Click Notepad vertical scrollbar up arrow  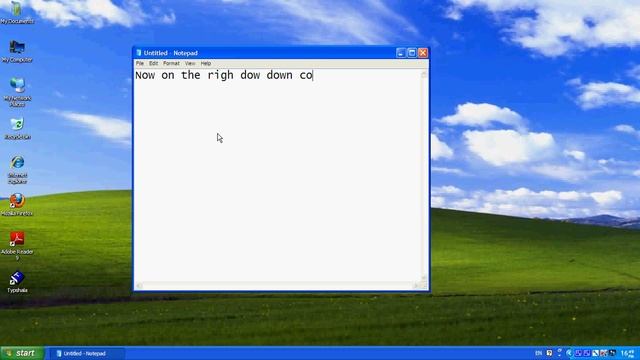(424, 74)
